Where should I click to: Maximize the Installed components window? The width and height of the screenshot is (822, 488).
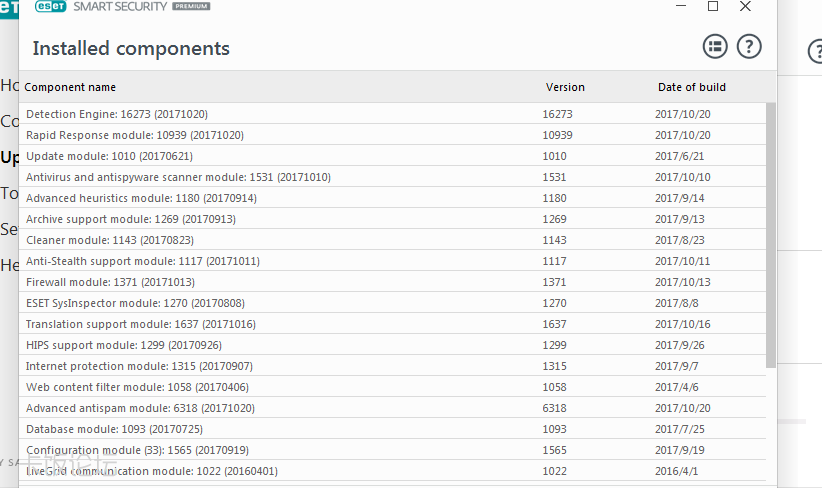(713, 7)
